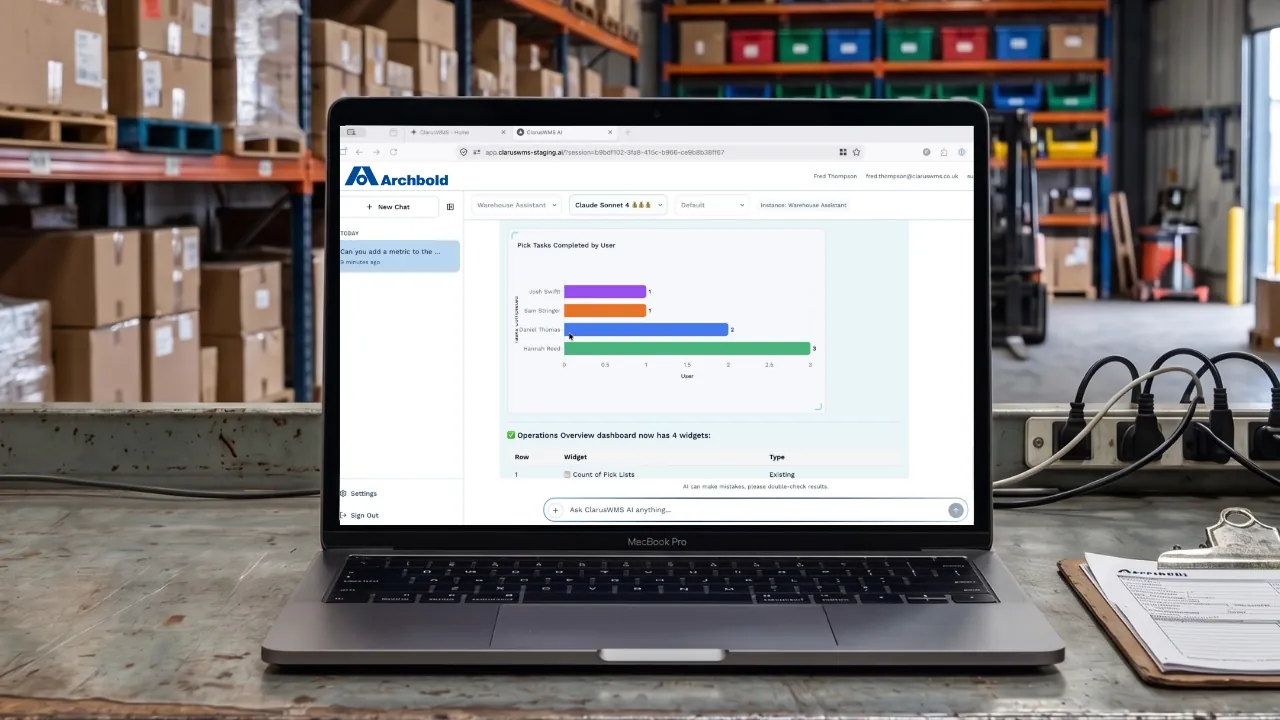The width and height of the screenshot is (1280, 720).
Task: Click the orange Sam Stringer bar
Action: (x=605, y=311)
